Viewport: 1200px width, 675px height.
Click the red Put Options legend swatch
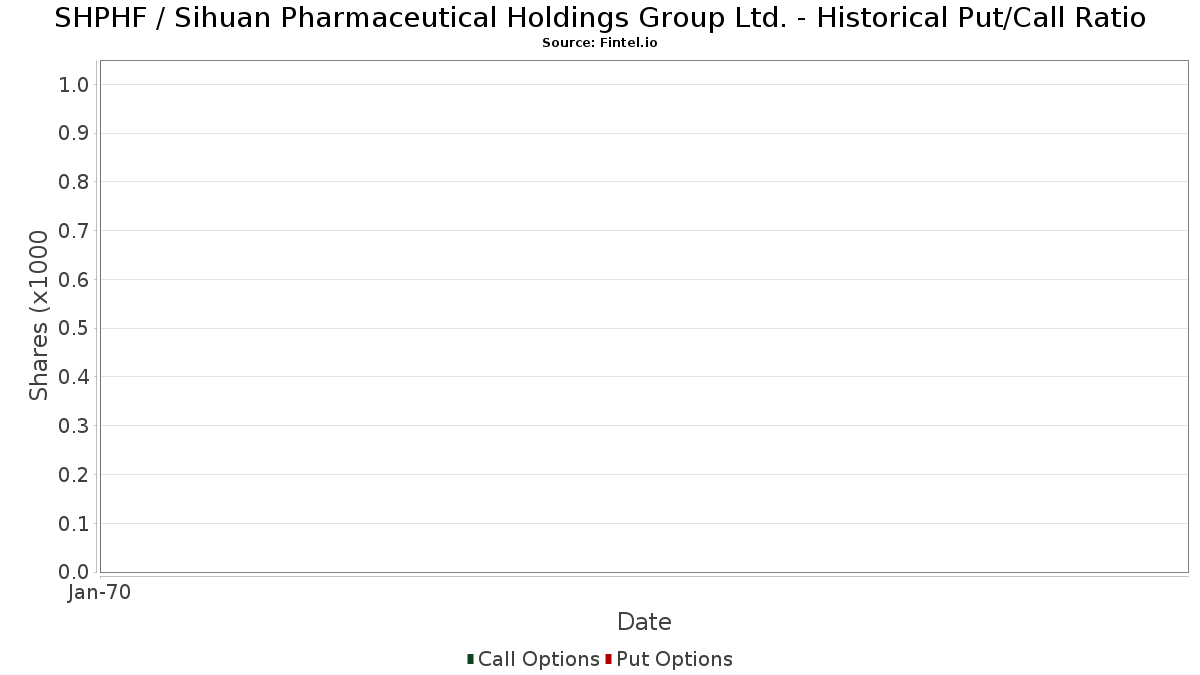(608, 659)
